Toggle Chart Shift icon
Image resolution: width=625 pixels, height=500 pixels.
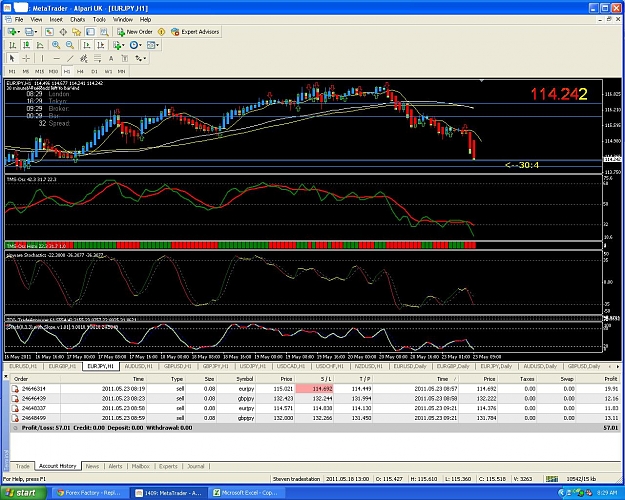(x=100, y=45)
